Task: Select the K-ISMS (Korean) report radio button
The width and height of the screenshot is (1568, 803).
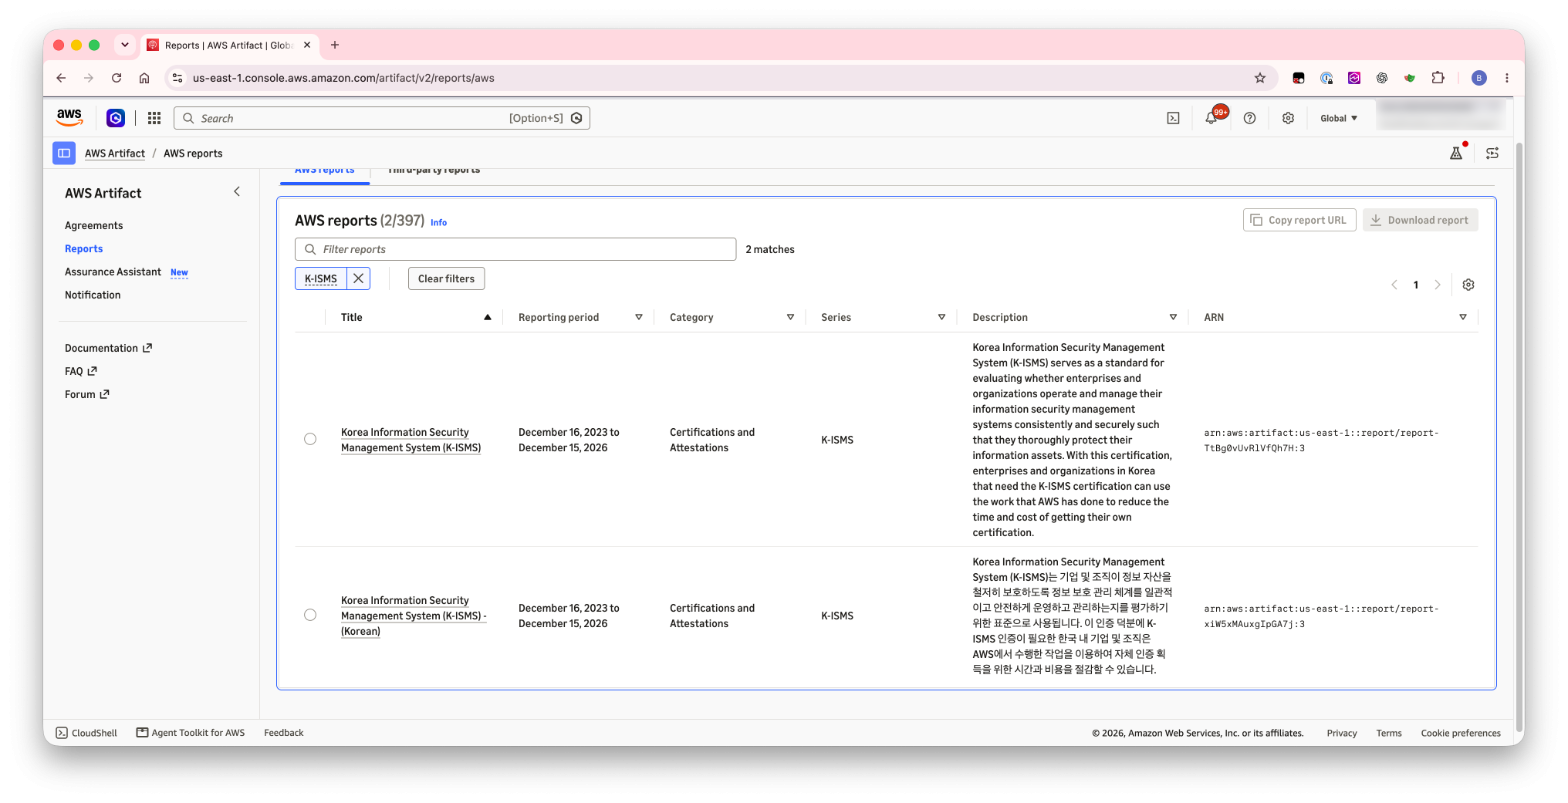Action: click(x=310, y=615)
